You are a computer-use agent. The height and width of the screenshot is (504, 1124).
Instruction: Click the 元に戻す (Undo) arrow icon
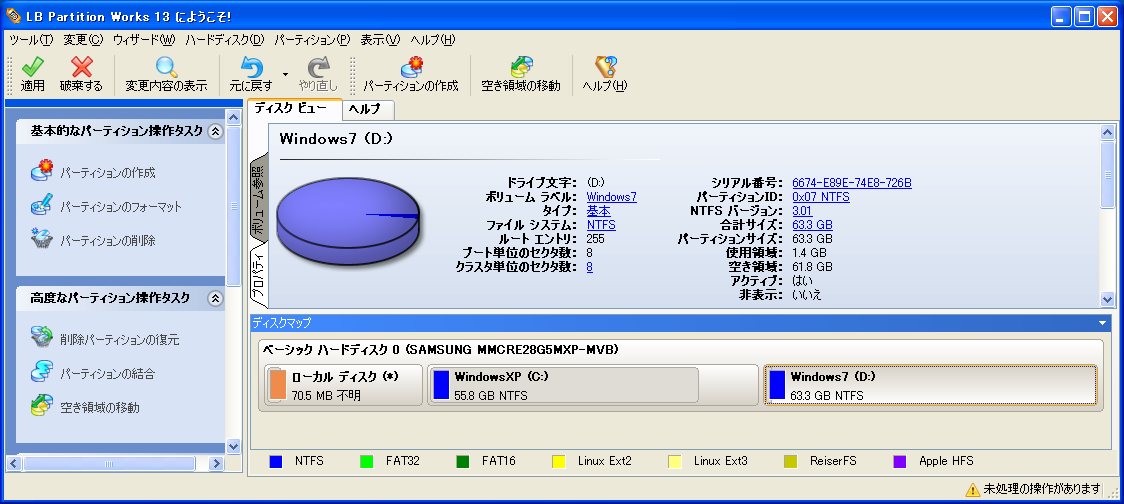[251, 67]
